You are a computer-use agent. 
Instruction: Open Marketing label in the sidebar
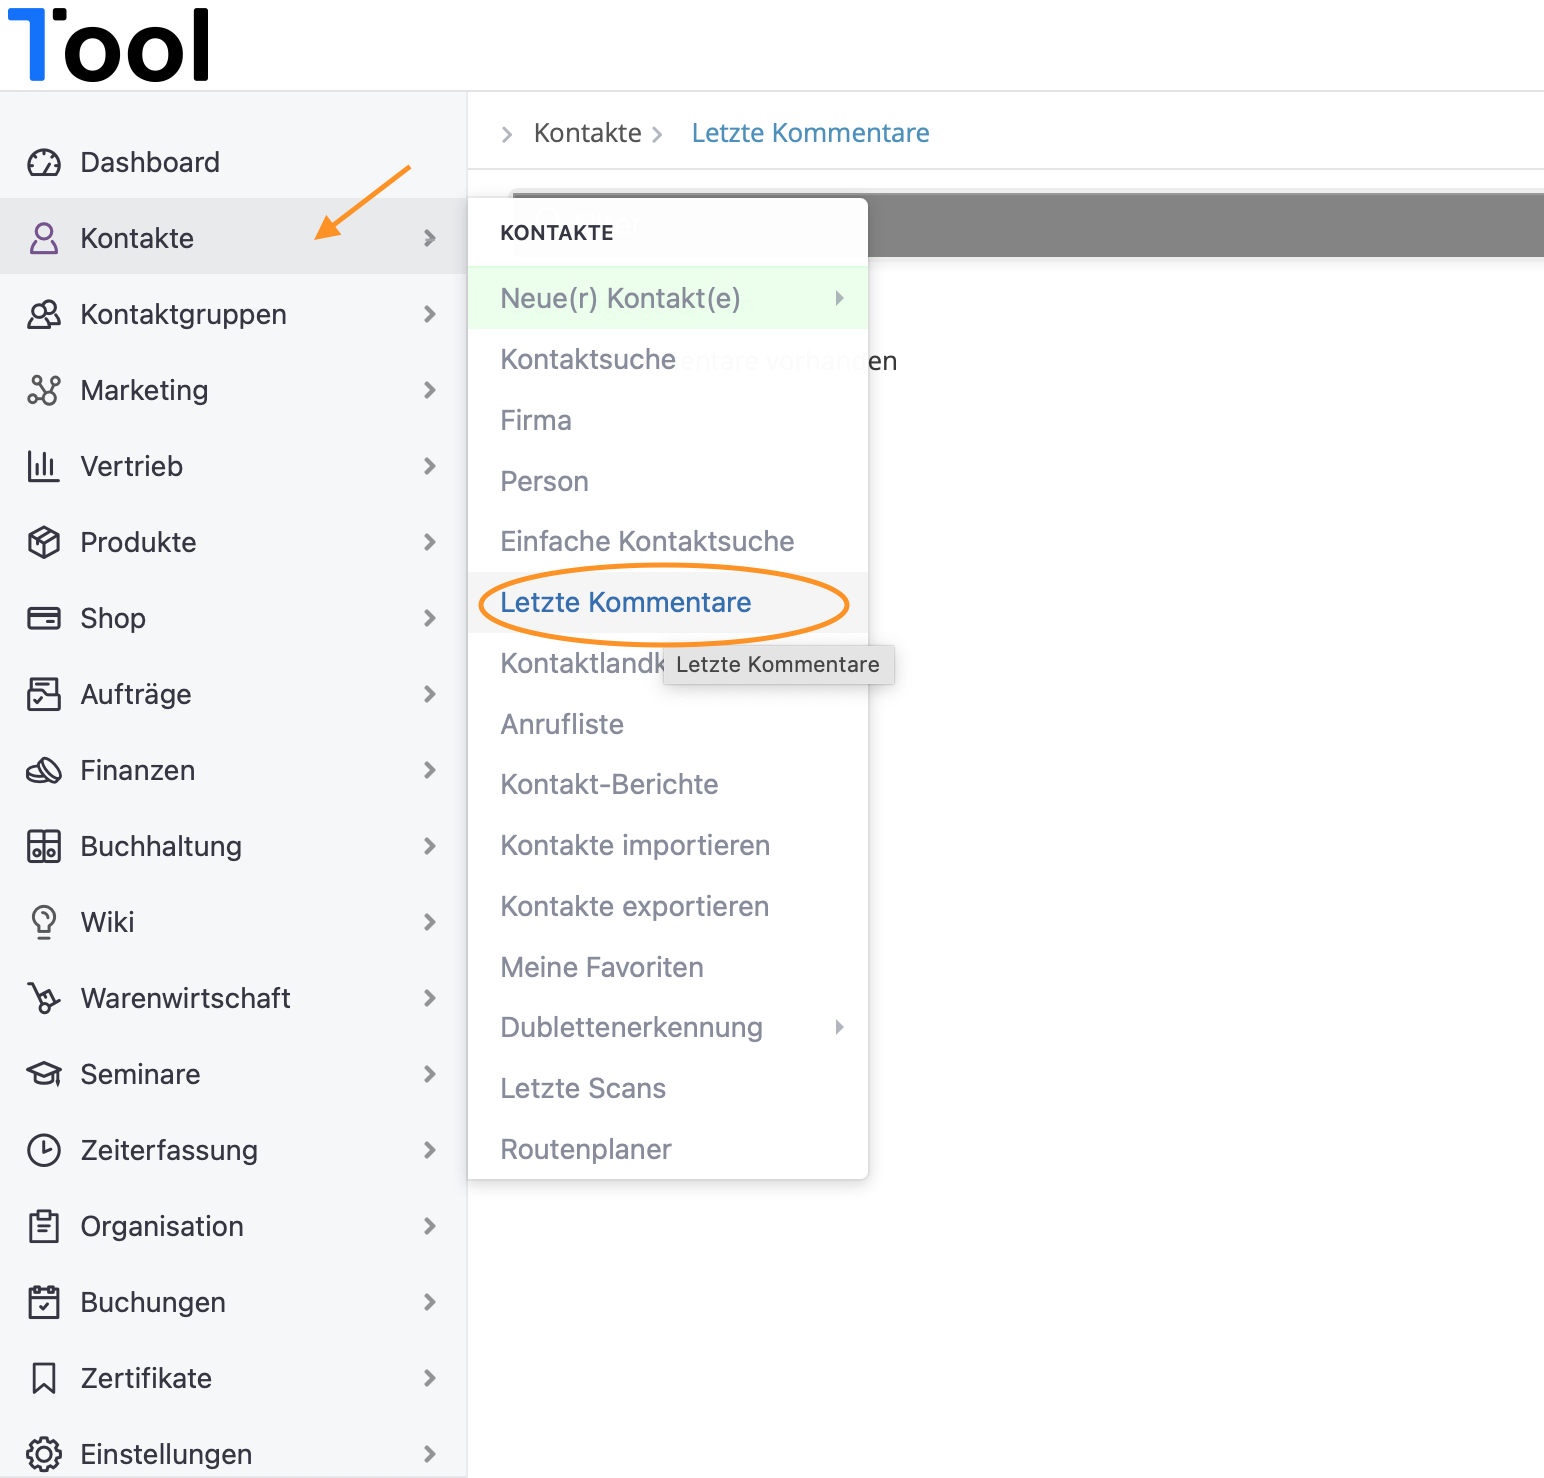tap(145, 390)
